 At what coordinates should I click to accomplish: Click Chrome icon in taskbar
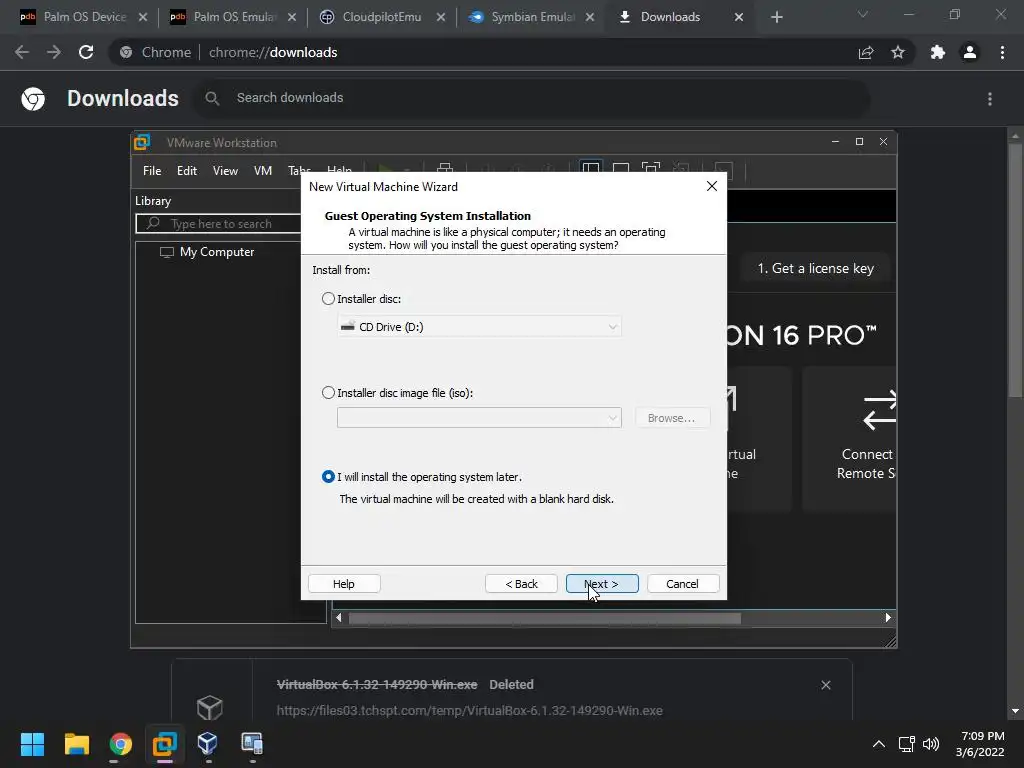tap(121, 744)
